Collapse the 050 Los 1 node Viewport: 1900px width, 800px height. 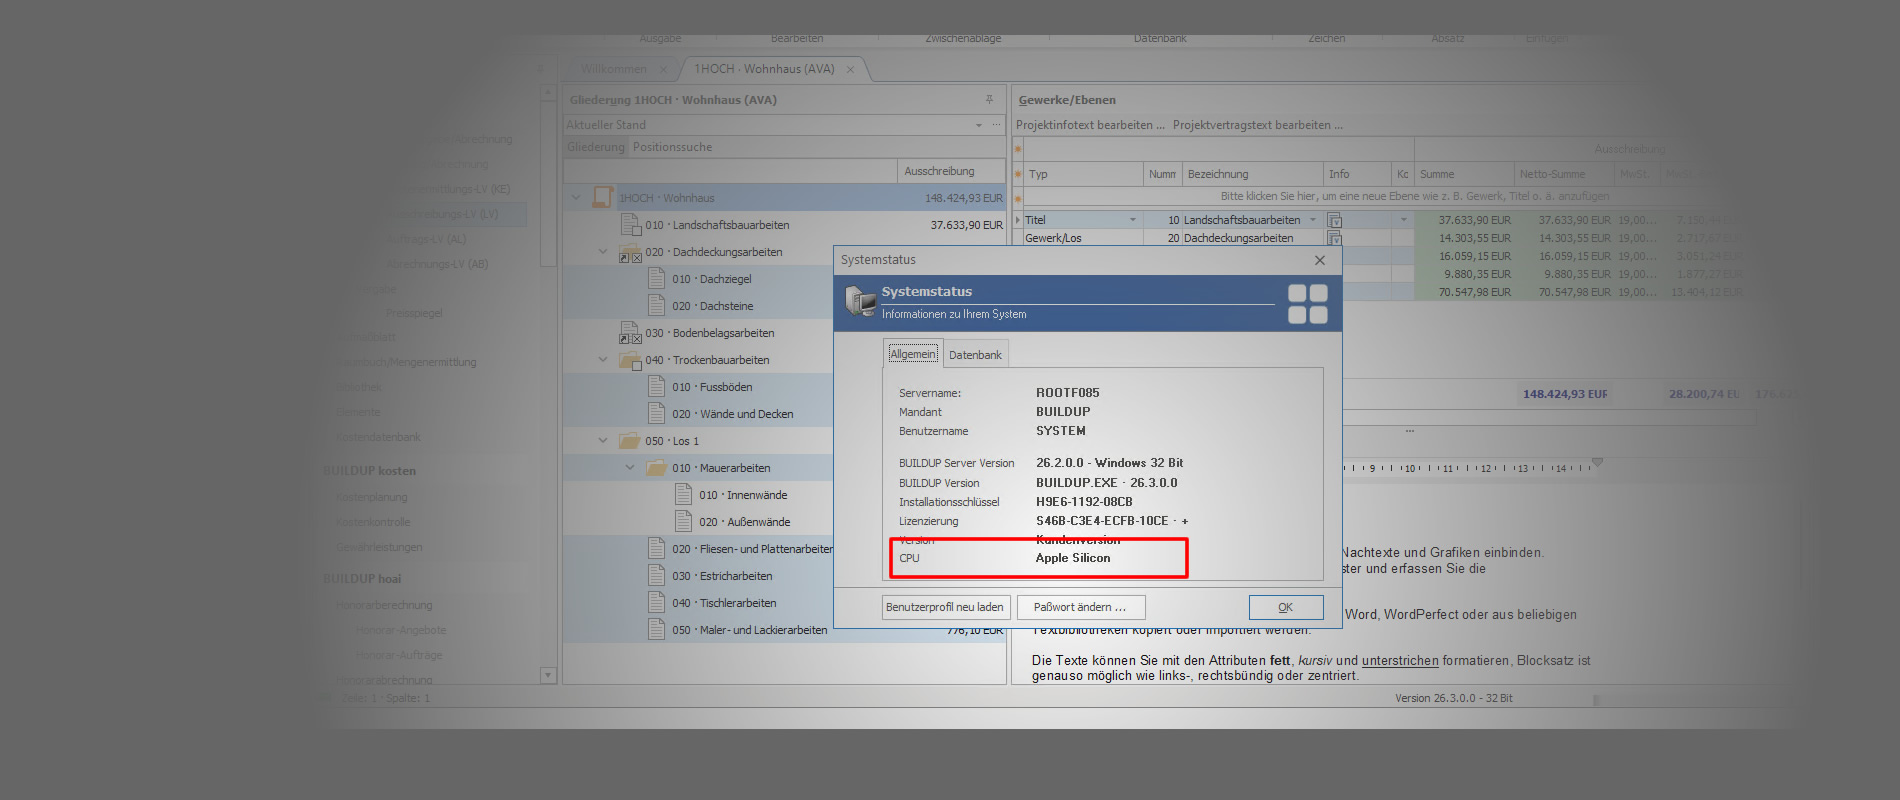[603, 440]
